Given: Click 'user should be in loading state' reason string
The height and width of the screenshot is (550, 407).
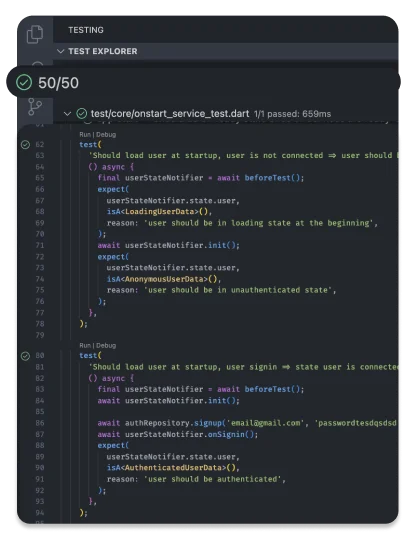Looking at the screenshot, I should click(x=259, y=223).
